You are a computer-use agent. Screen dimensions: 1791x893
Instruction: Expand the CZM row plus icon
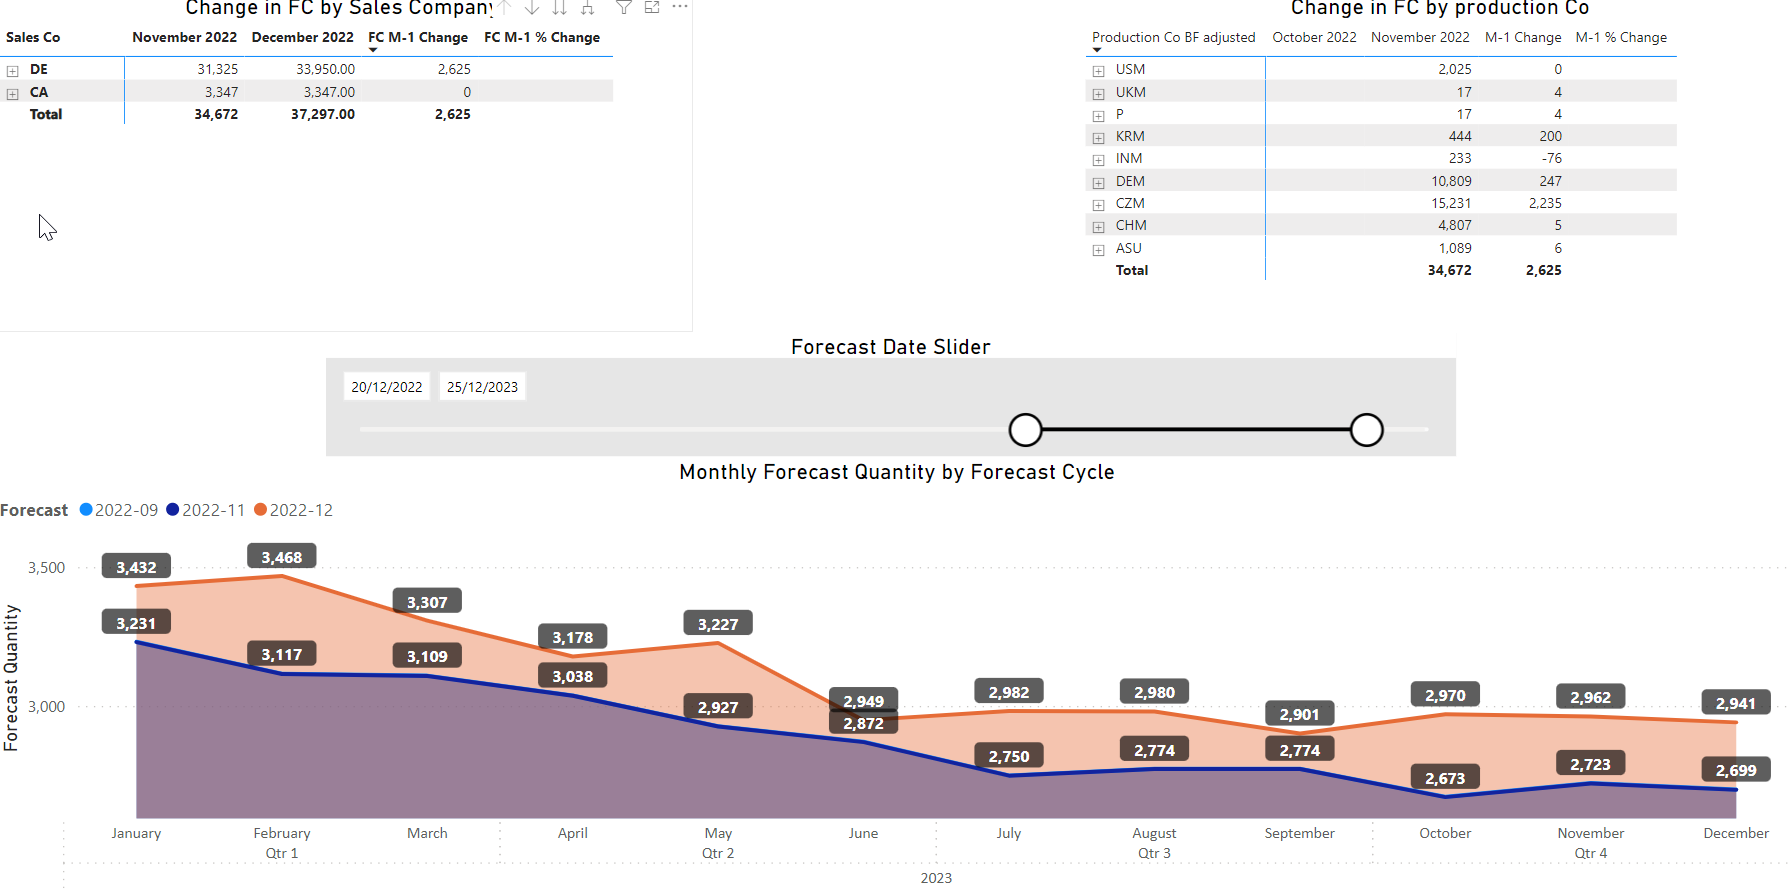[1099, 205]
